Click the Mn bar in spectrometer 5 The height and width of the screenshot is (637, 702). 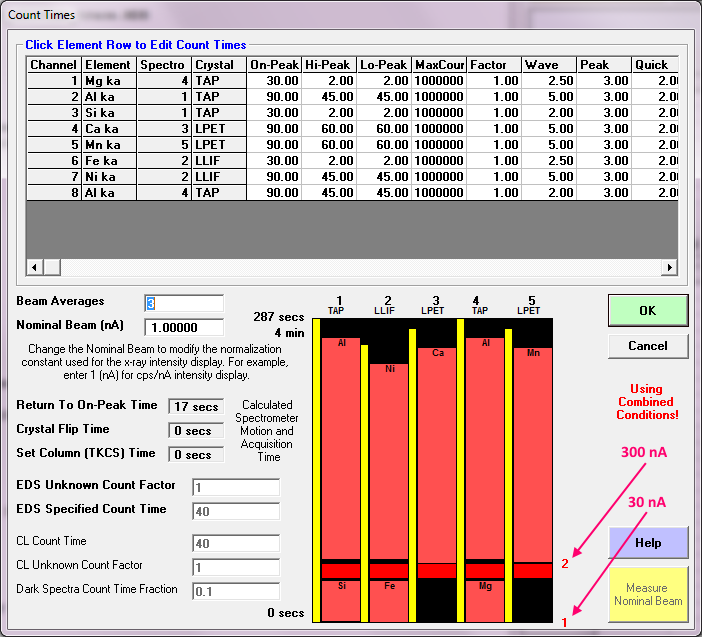(x=532, y=450)
